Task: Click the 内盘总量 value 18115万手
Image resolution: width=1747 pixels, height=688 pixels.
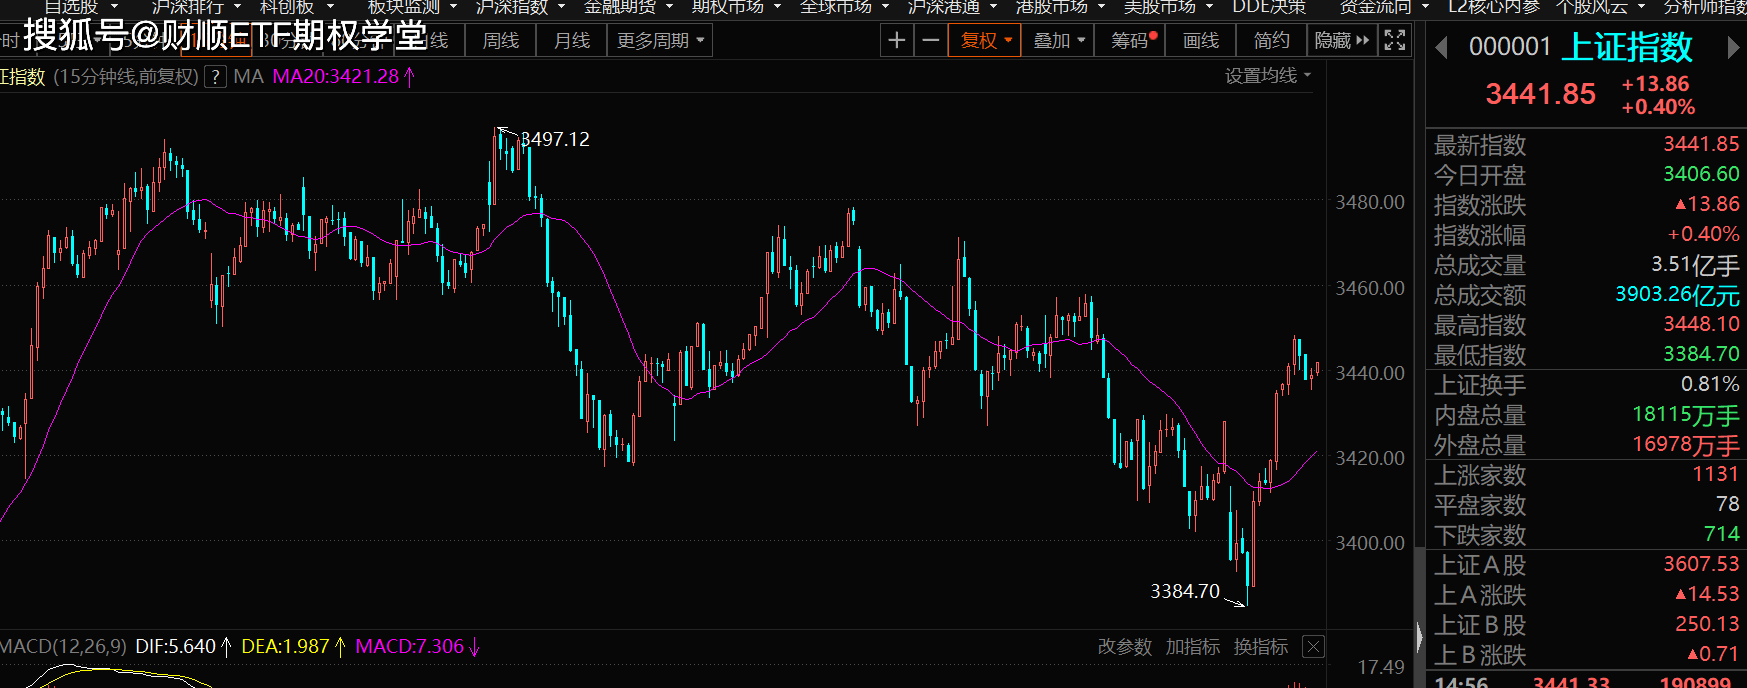Action: click(1686, 414)
